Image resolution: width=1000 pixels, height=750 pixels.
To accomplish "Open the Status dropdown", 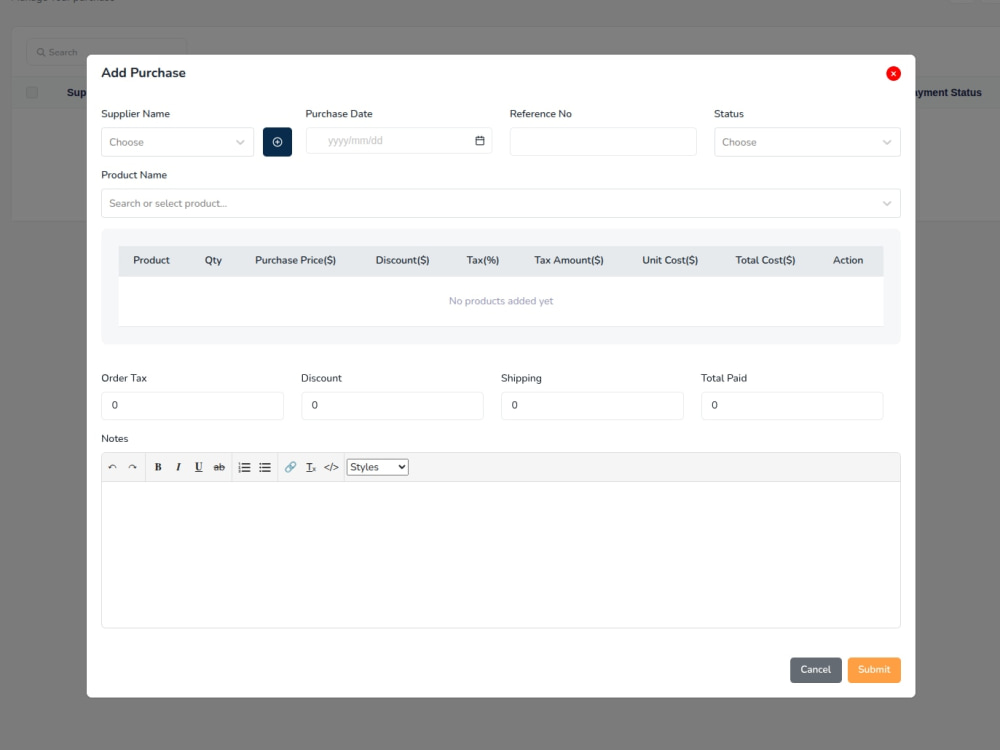I will pos(807,142).
